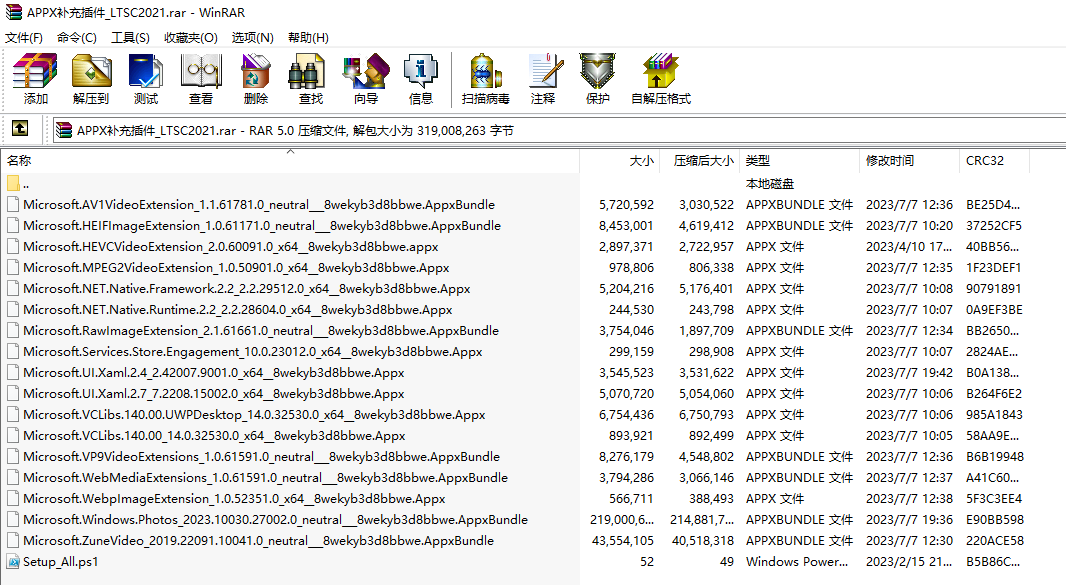Viewport: 1066px width, 585px height.
Task: Go up one level arrow button
Action: click(20, 127)
